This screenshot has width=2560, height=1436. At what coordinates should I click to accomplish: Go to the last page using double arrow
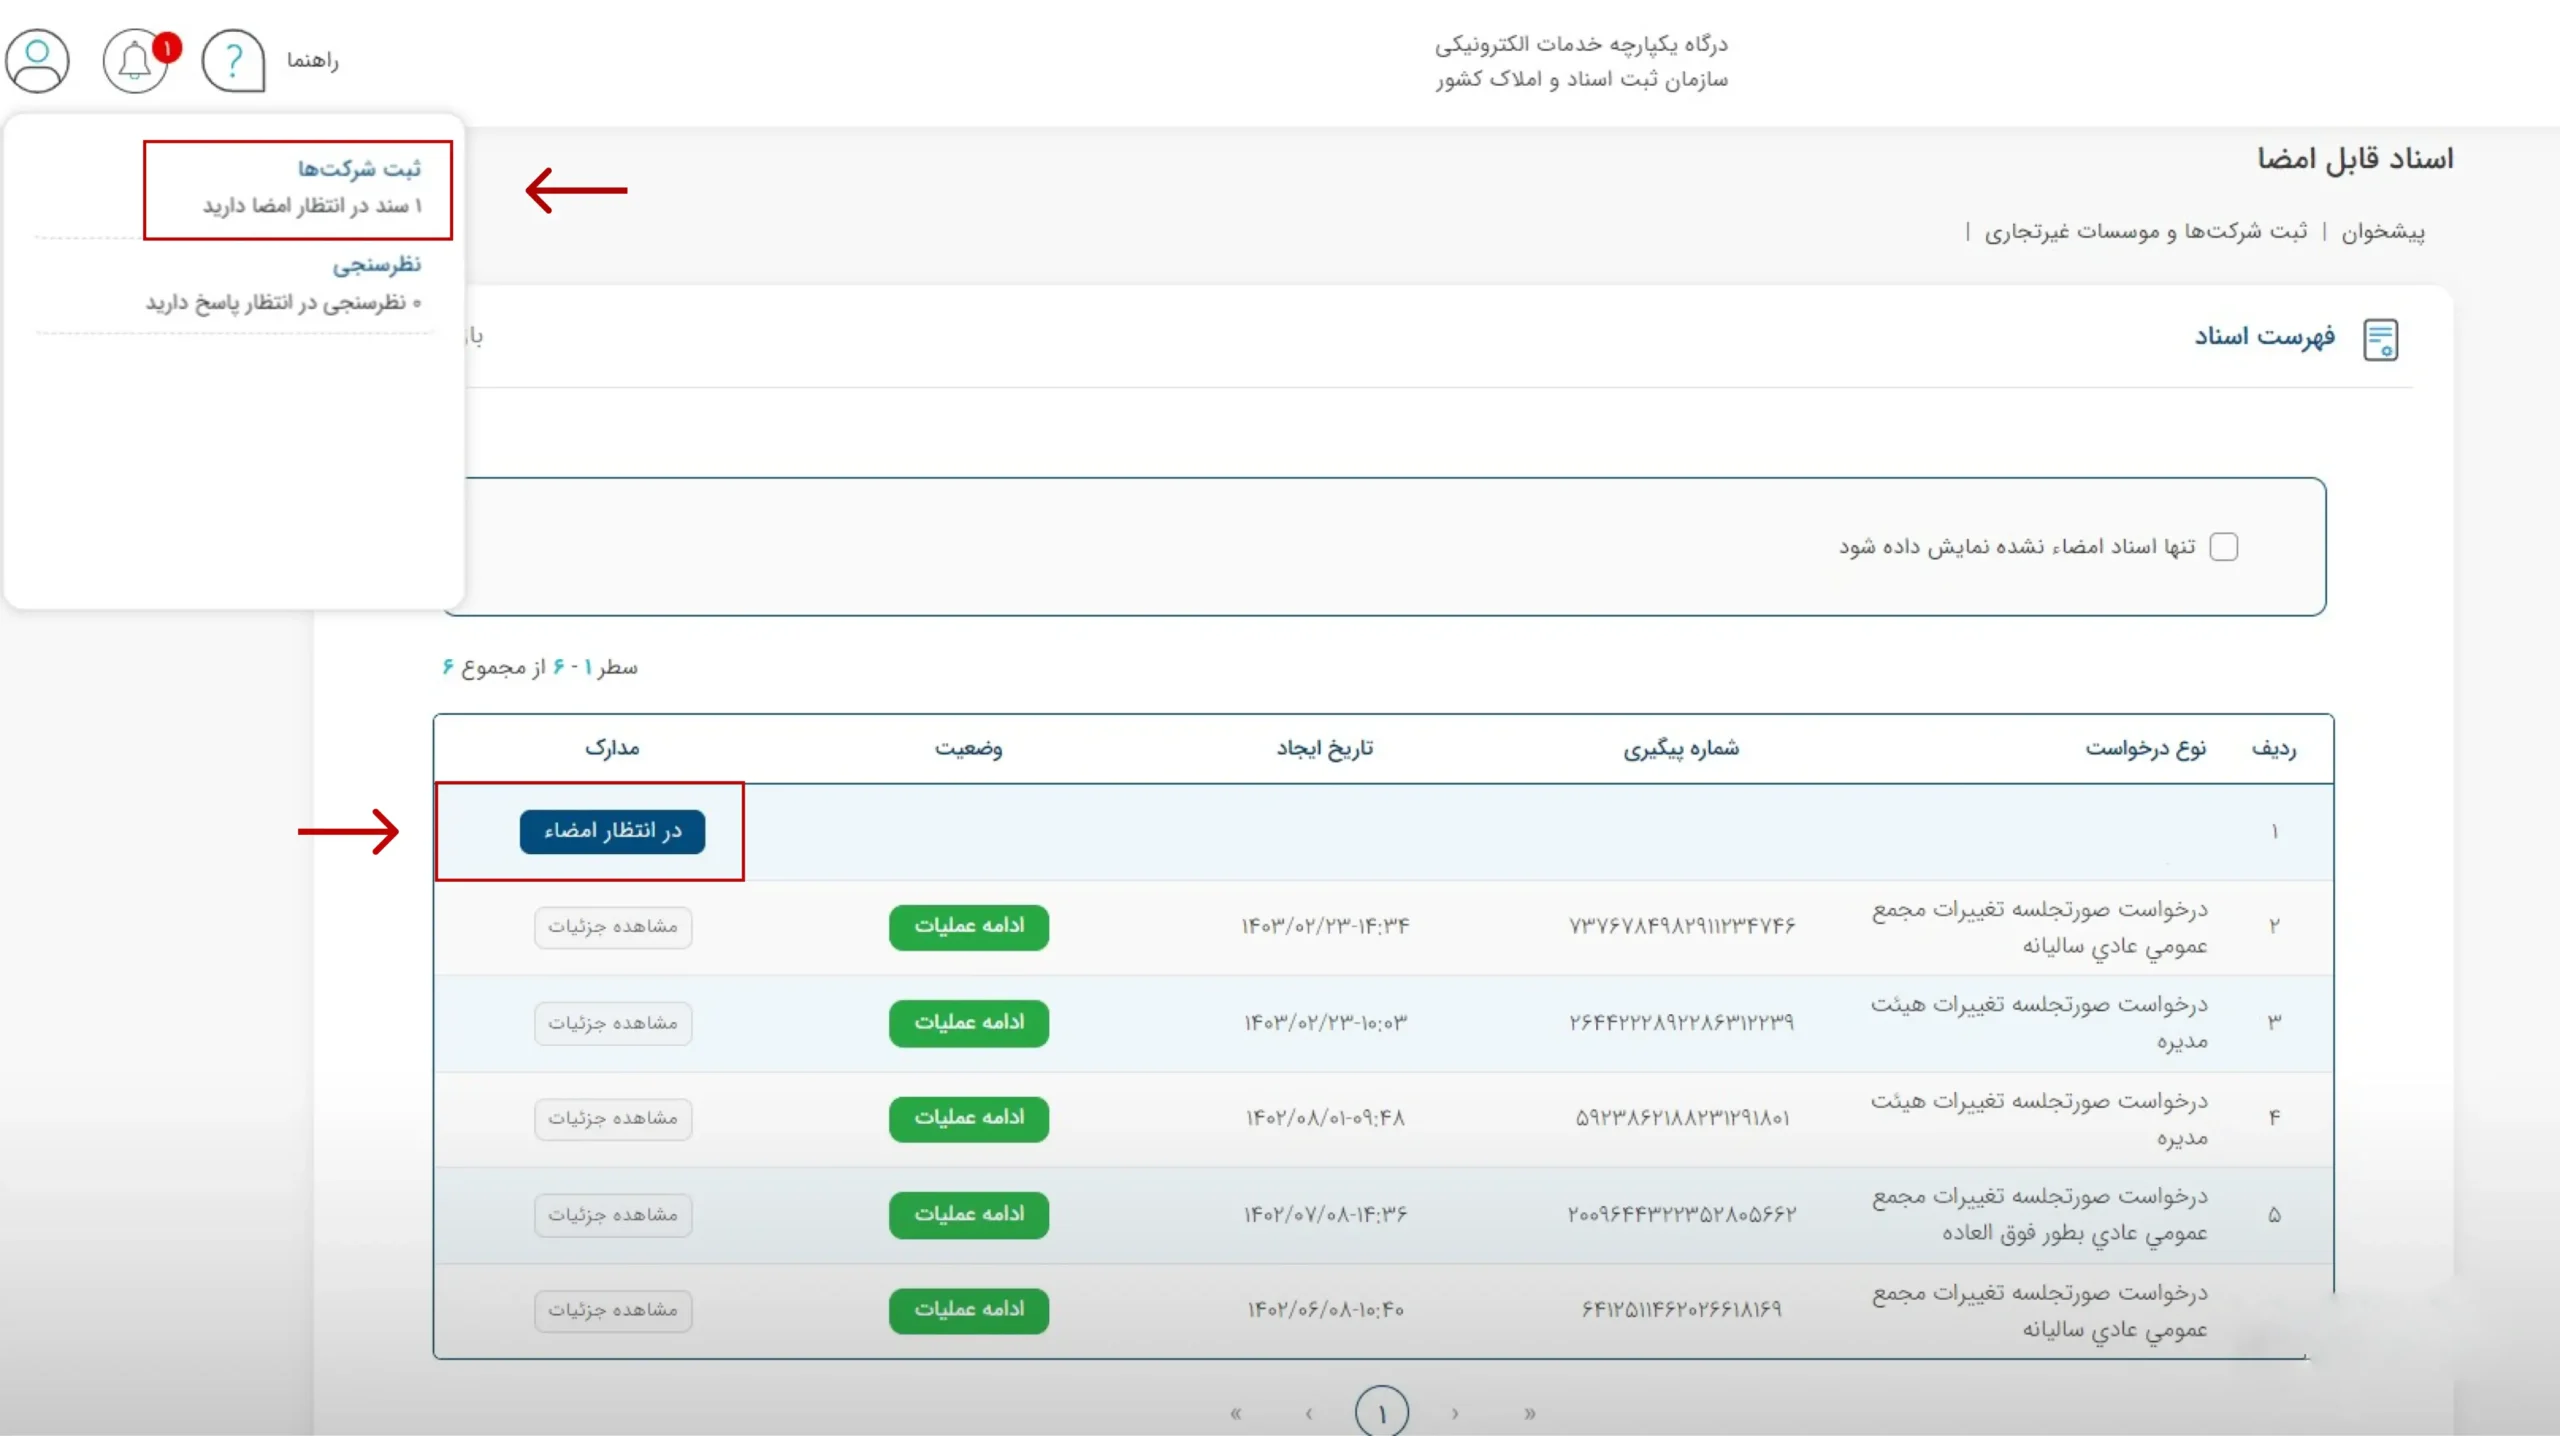[1235, 1413]
